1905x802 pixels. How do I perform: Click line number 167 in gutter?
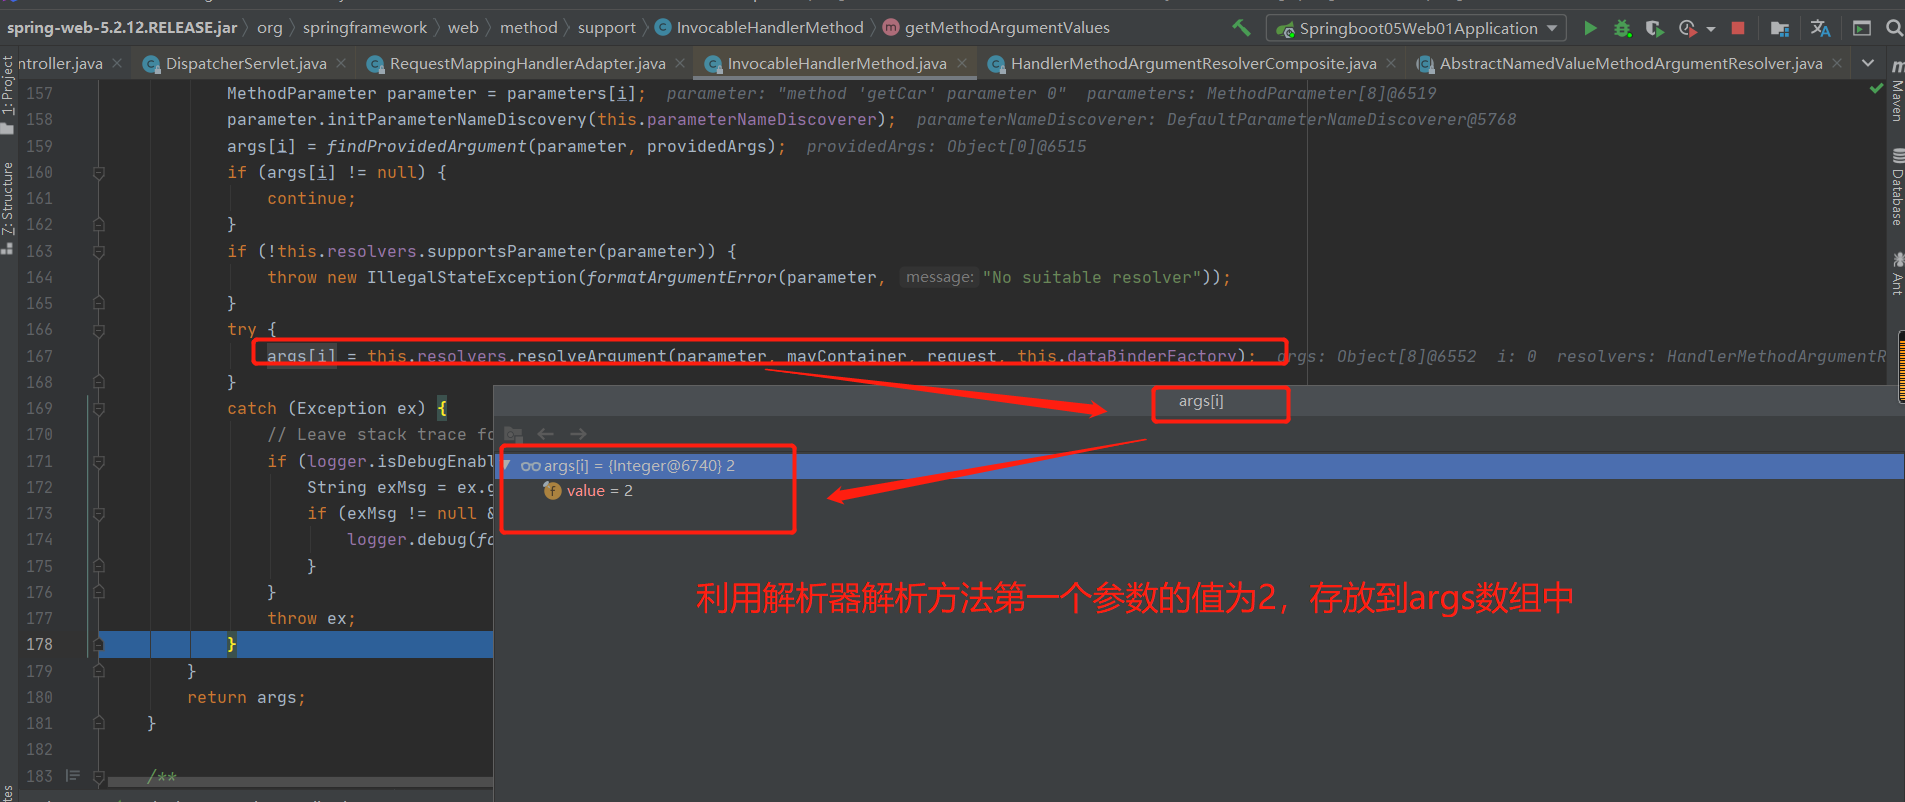(39, 357)
